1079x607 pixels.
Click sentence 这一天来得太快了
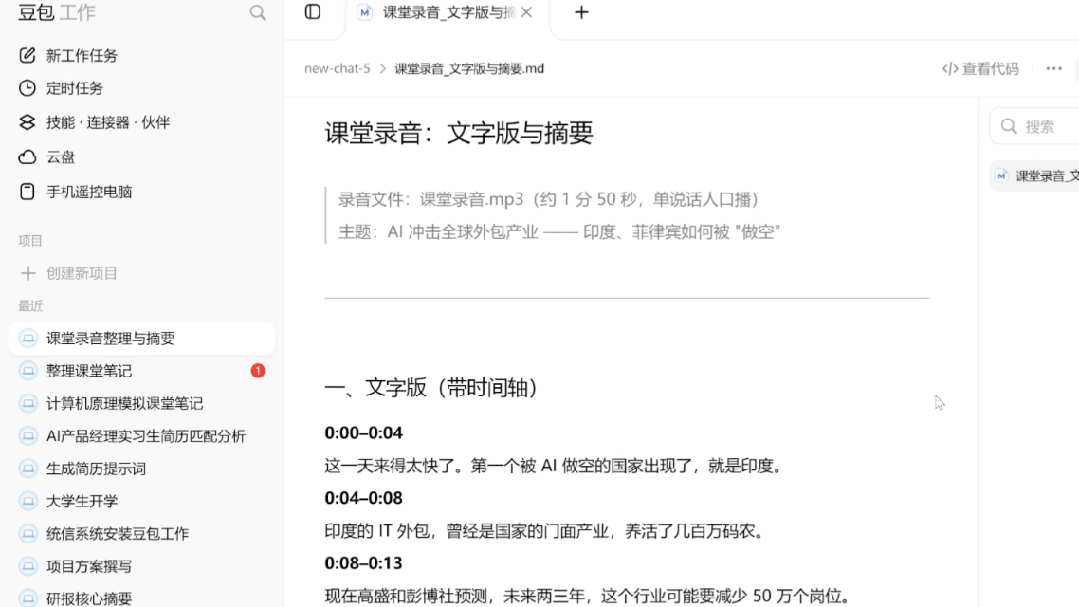[555, 466]
